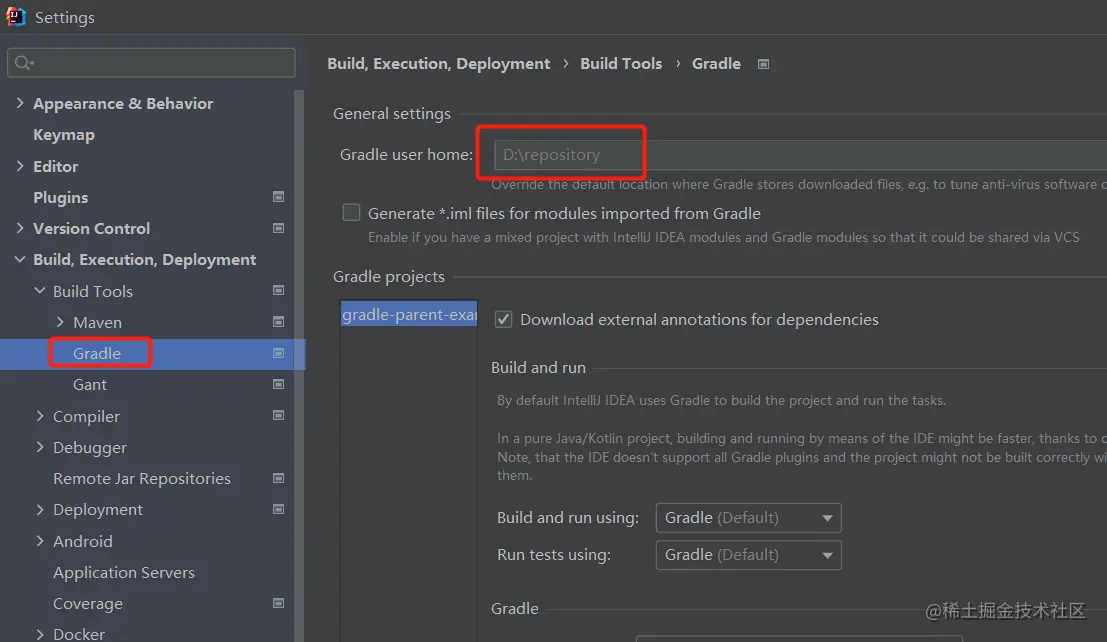Image resolution: width=1107 pixels, height=642 pixels.
Task: Select Gradle under Build Tools
Action: (x=97, y=353)
